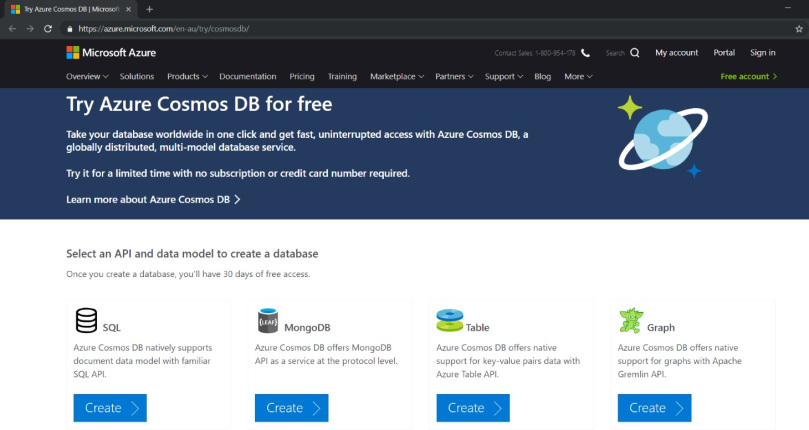Image resolution: width=809 pixels, height=430 pixels.
Task: Click the padlock site security icon
Action: [x=70, y=29]
